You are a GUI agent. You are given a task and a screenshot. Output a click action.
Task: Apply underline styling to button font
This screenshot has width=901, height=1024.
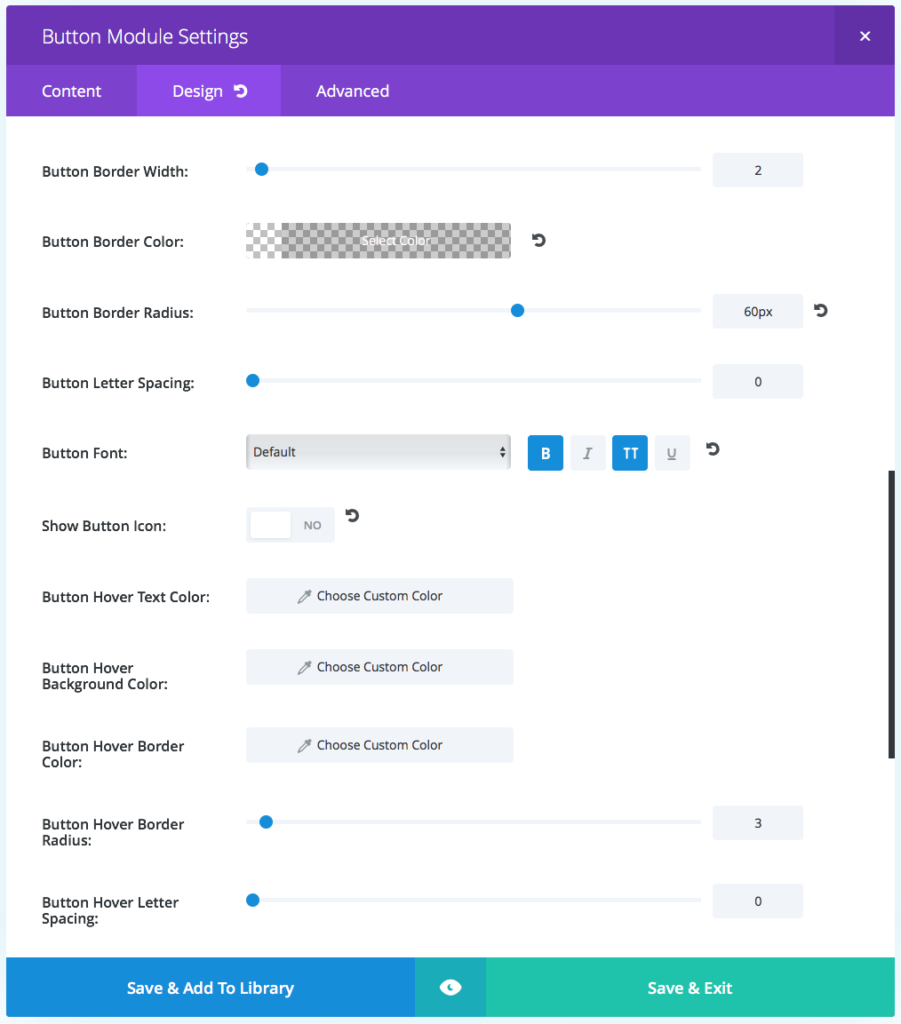(671, 452)
